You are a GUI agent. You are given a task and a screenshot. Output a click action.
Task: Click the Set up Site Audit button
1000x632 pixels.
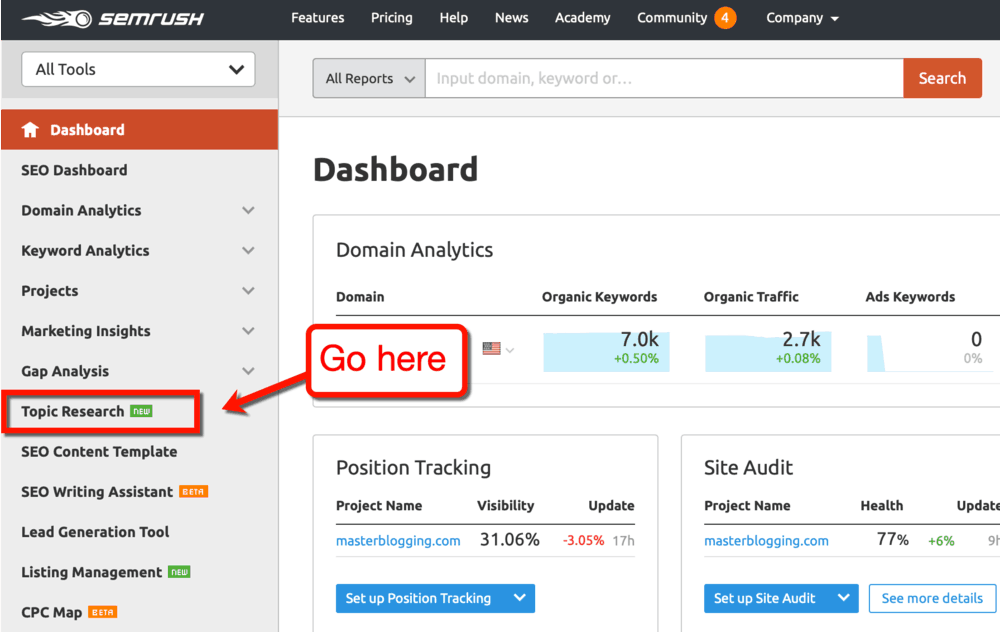(x=769, y=598)
